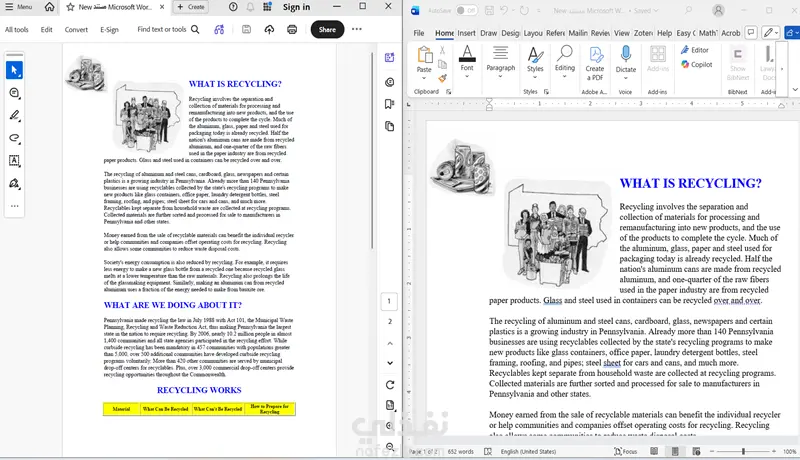
Task: Select the Highlight pen tool in Acrobat
Action: 14,115
